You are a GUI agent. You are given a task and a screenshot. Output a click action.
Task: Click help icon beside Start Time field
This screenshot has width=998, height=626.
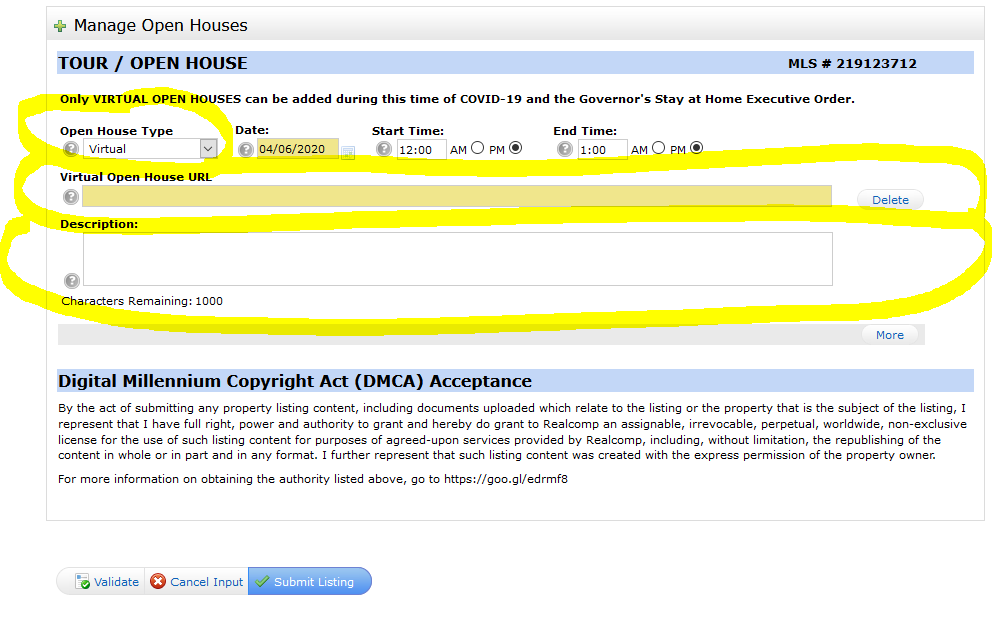tap(384, 150)
